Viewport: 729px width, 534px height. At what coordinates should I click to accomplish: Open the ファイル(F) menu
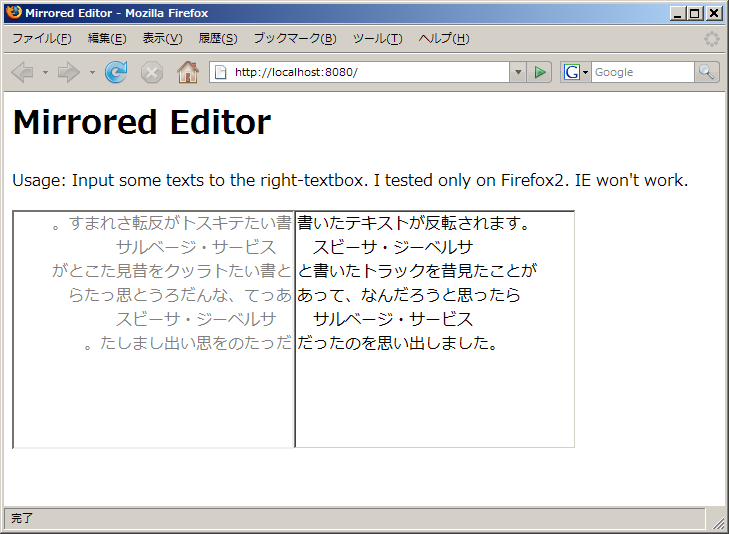(42, 39)
